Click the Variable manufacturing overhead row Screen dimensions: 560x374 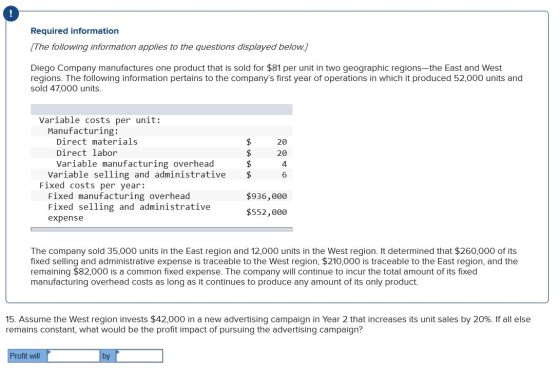[161, 164]
